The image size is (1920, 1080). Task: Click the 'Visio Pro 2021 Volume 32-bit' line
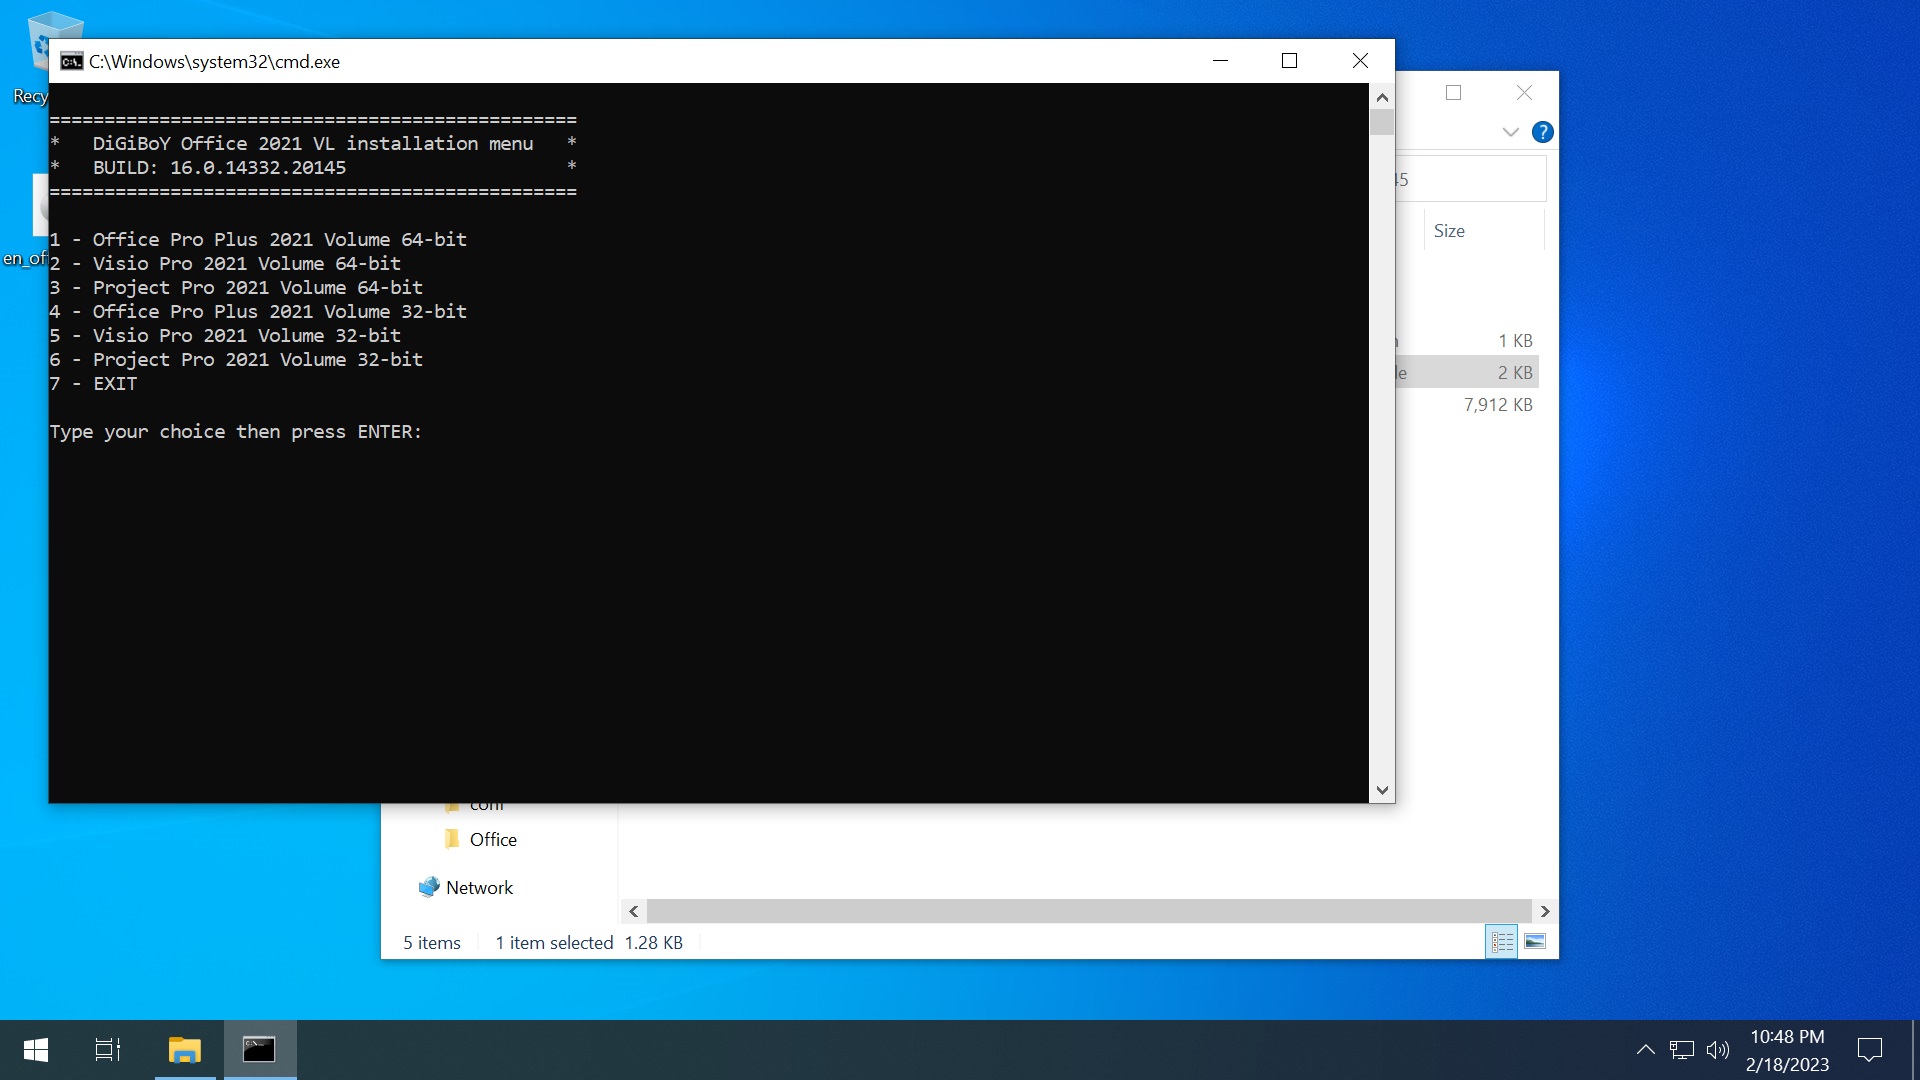coord(225,336)
